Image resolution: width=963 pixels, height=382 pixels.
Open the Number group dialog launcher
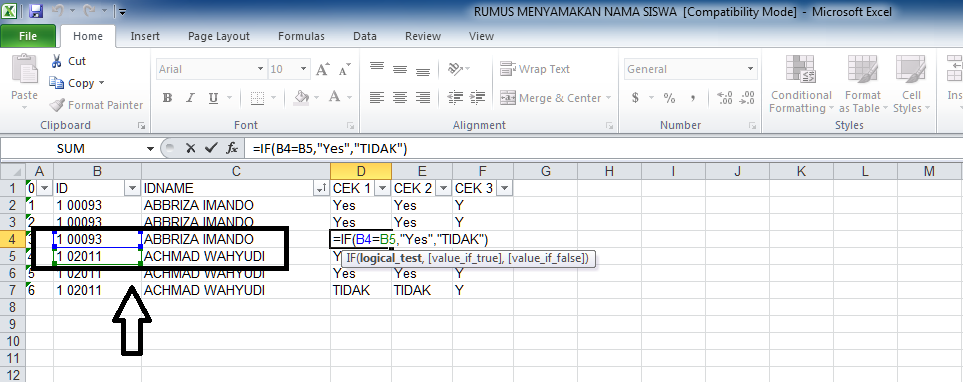point(752,126)
